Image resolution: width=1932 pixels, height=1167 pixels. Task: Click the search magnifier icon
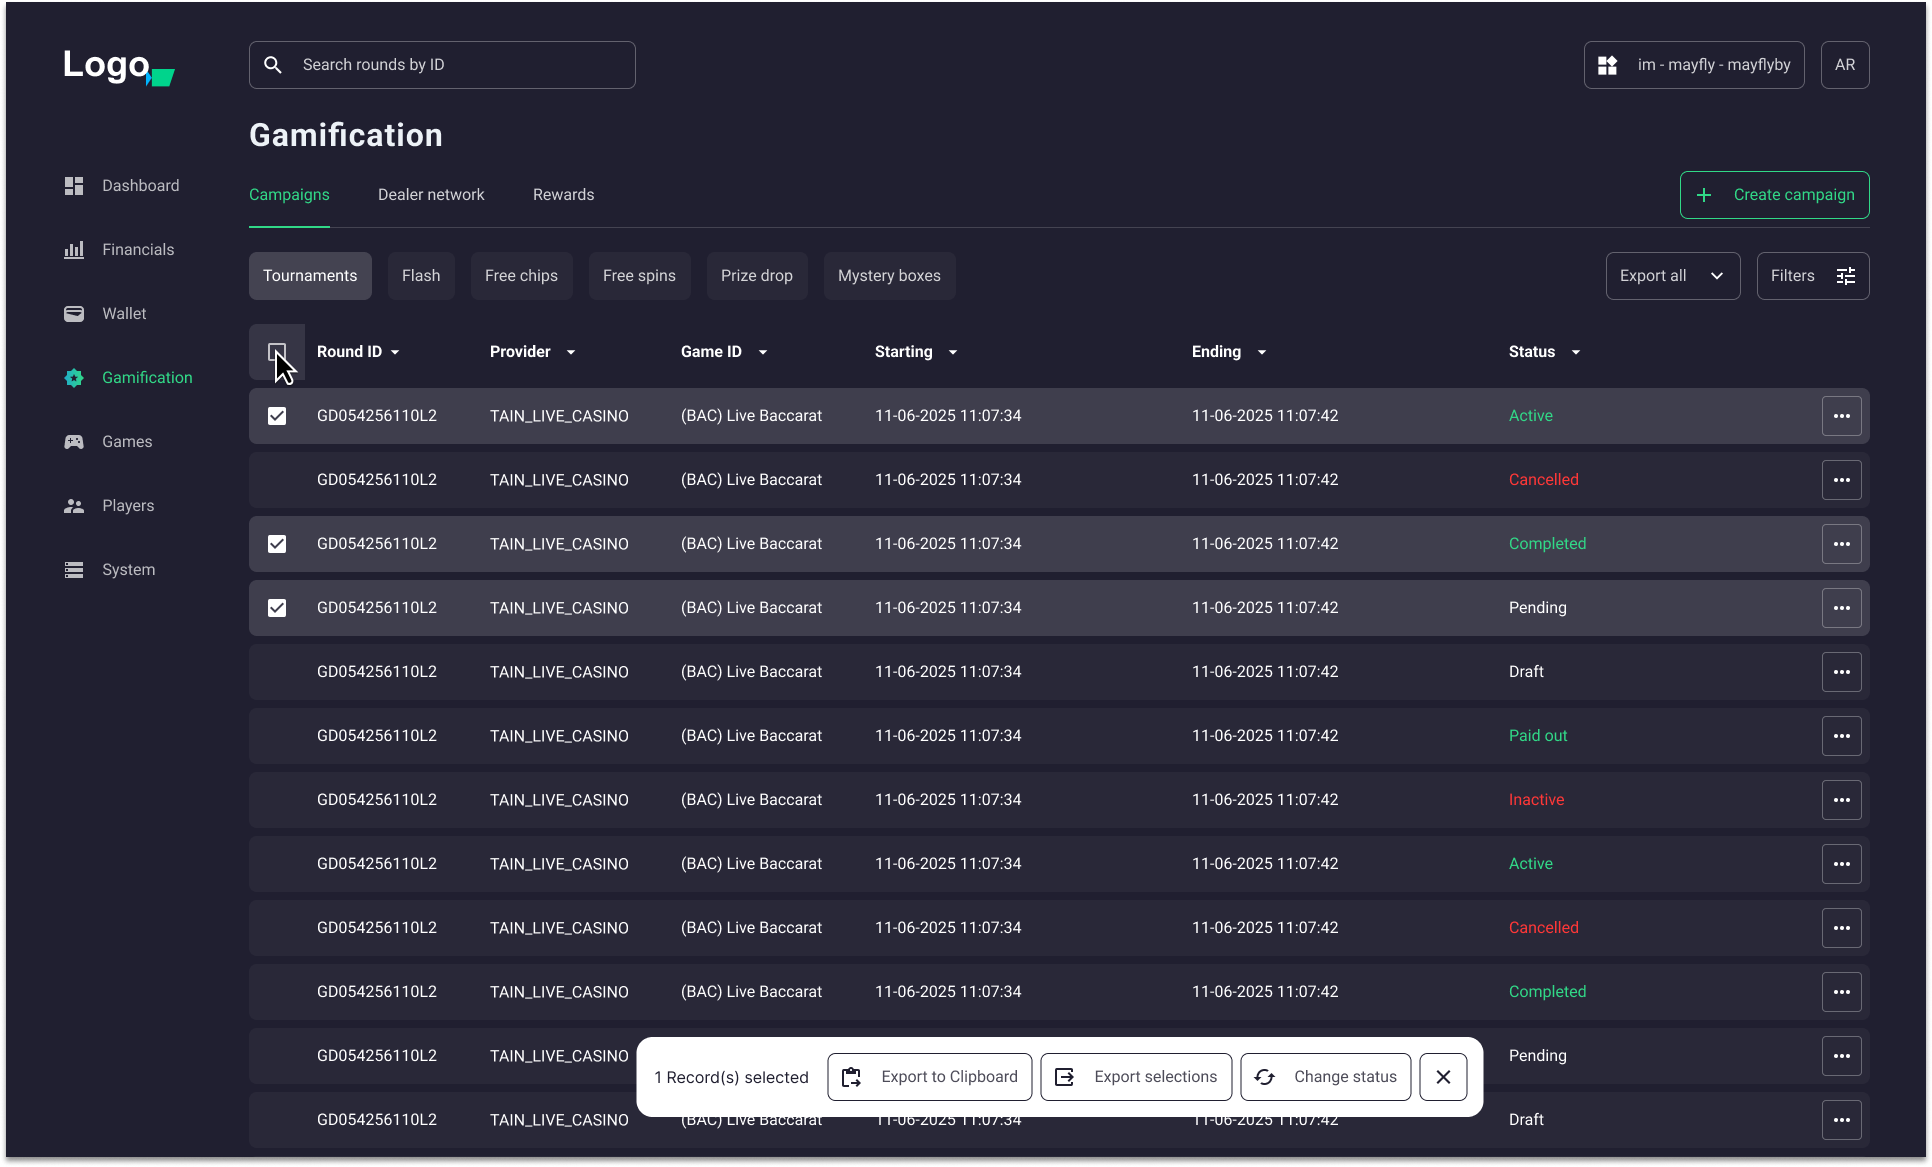[x=272, y=64]
